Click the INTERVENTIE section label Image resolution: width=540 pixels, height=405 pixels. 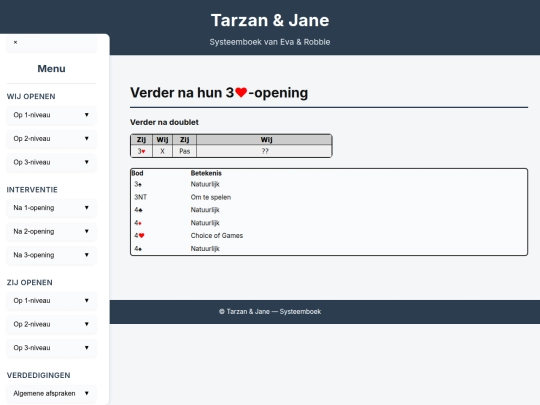32,190
